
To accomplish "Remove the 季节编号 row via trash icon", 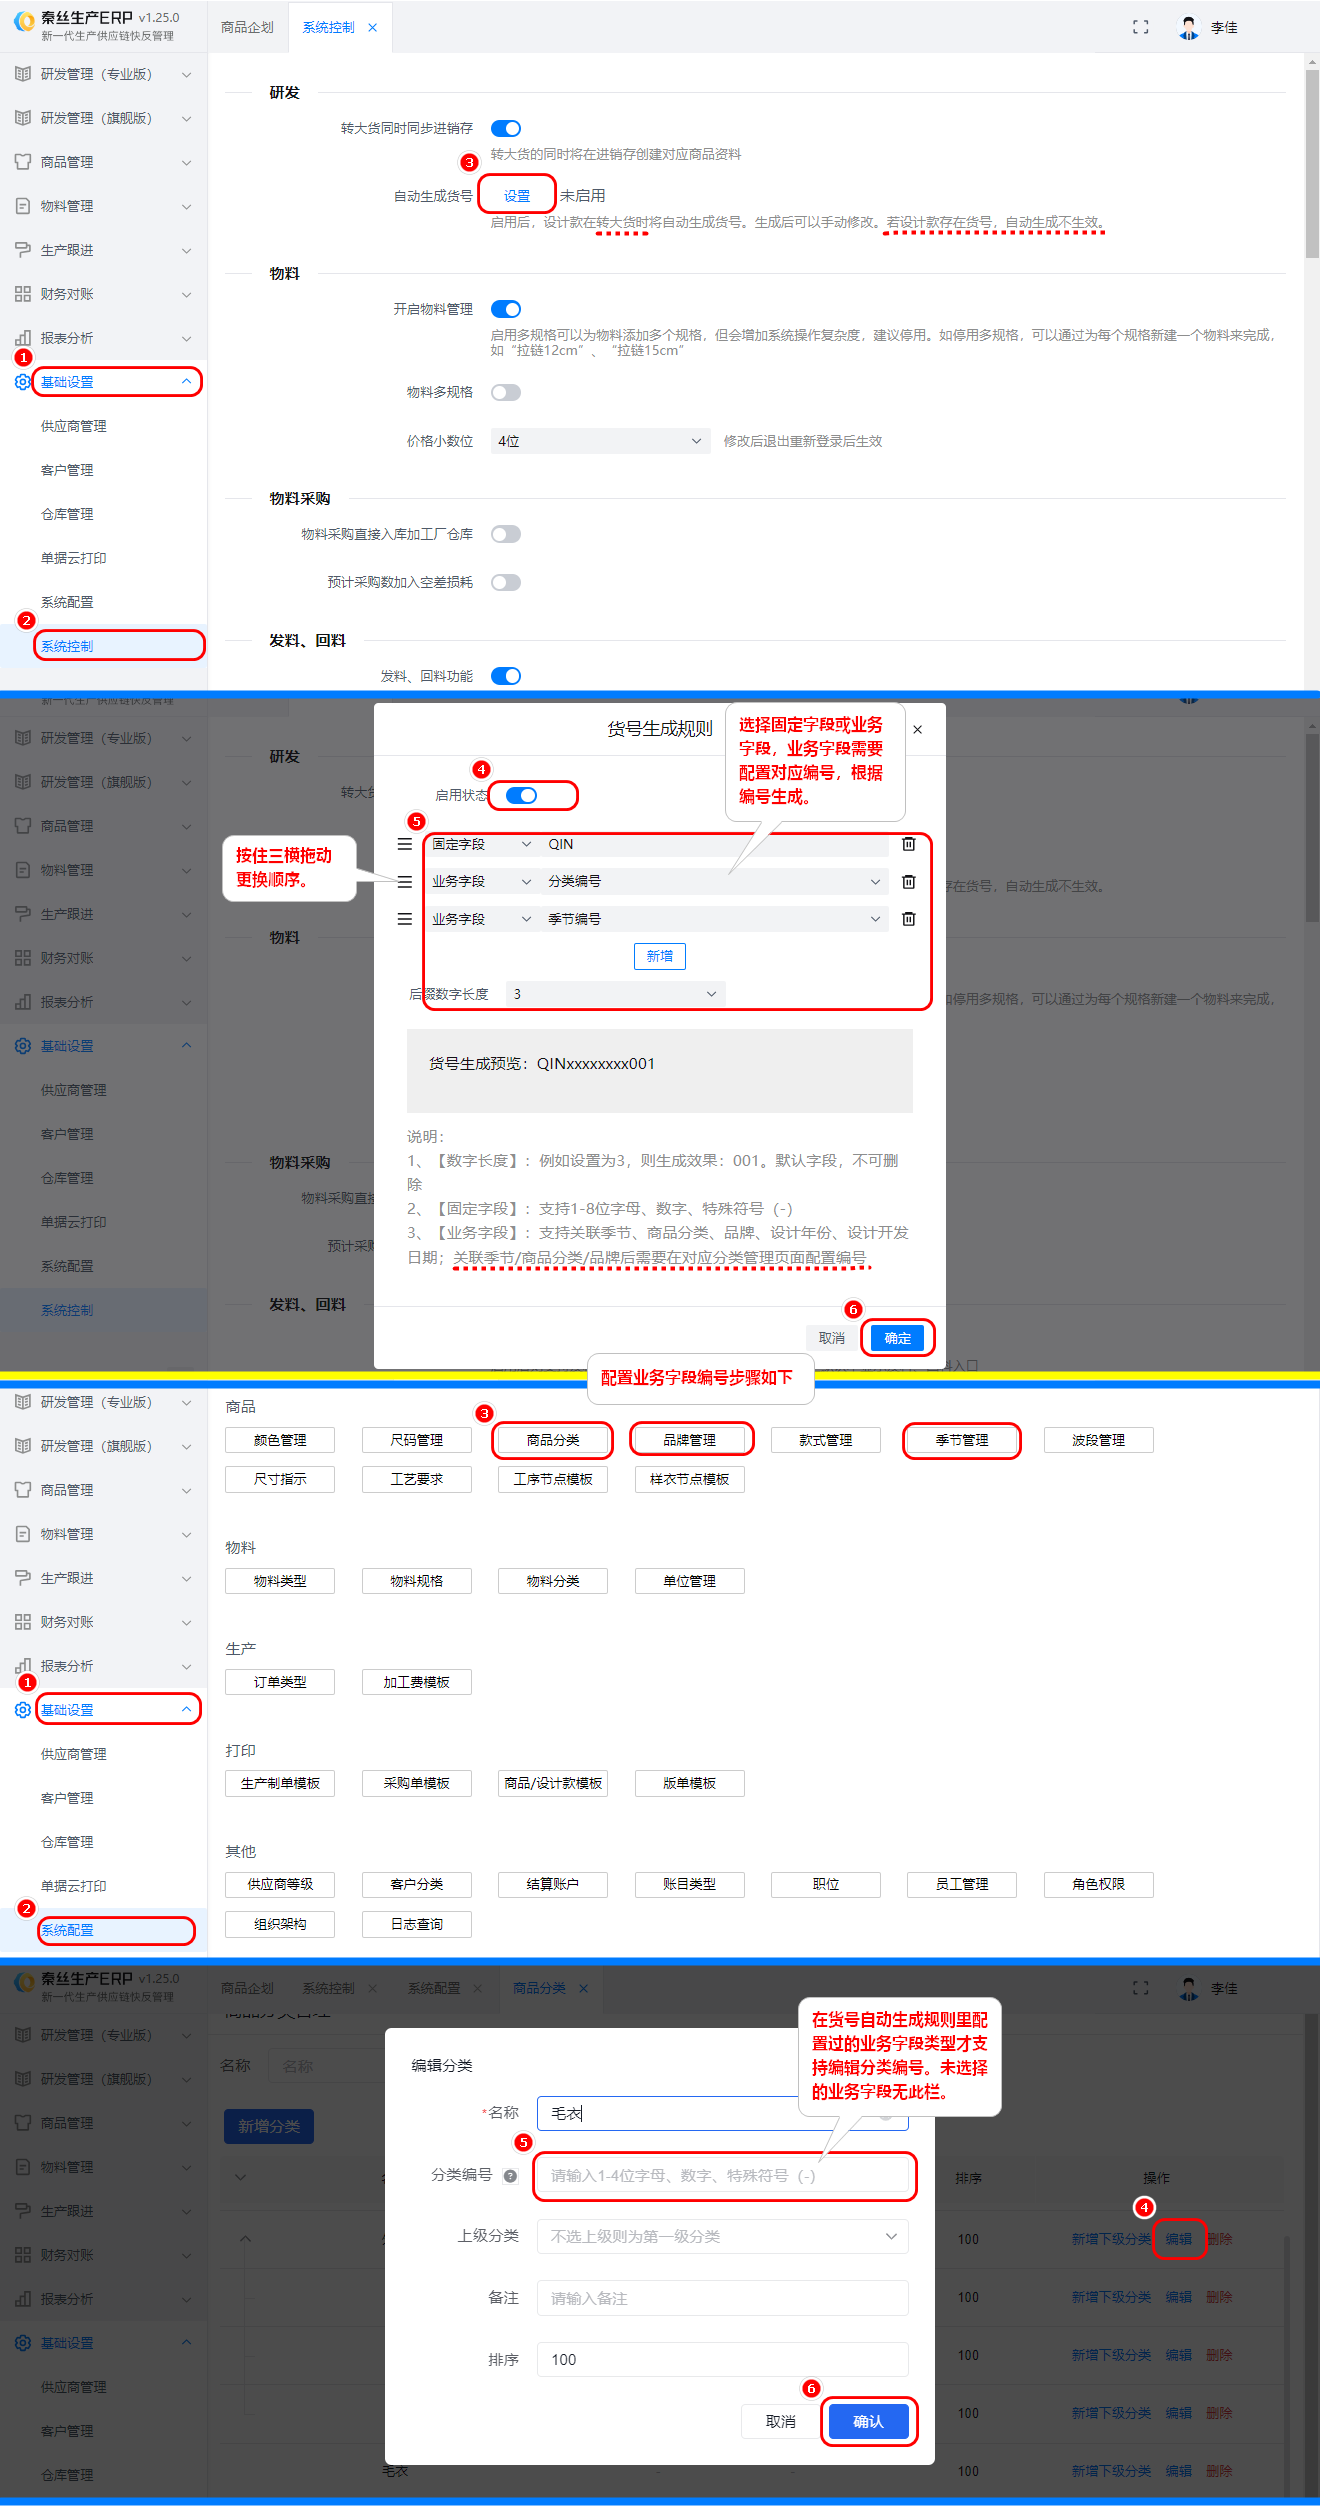I will coord(908,919).
